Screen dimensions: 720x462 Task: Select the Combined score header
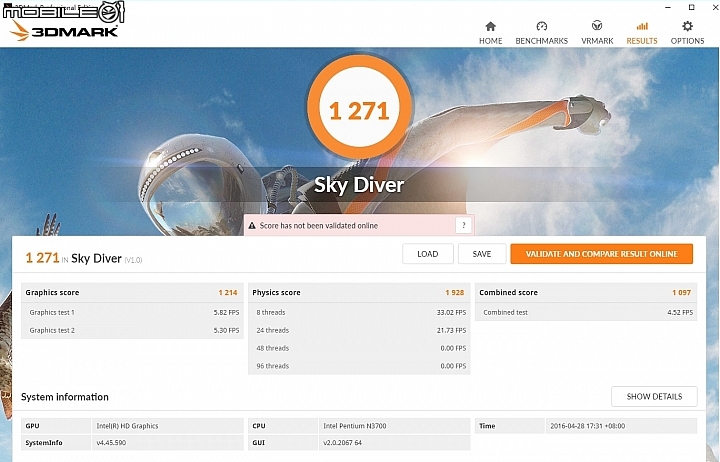586,293
